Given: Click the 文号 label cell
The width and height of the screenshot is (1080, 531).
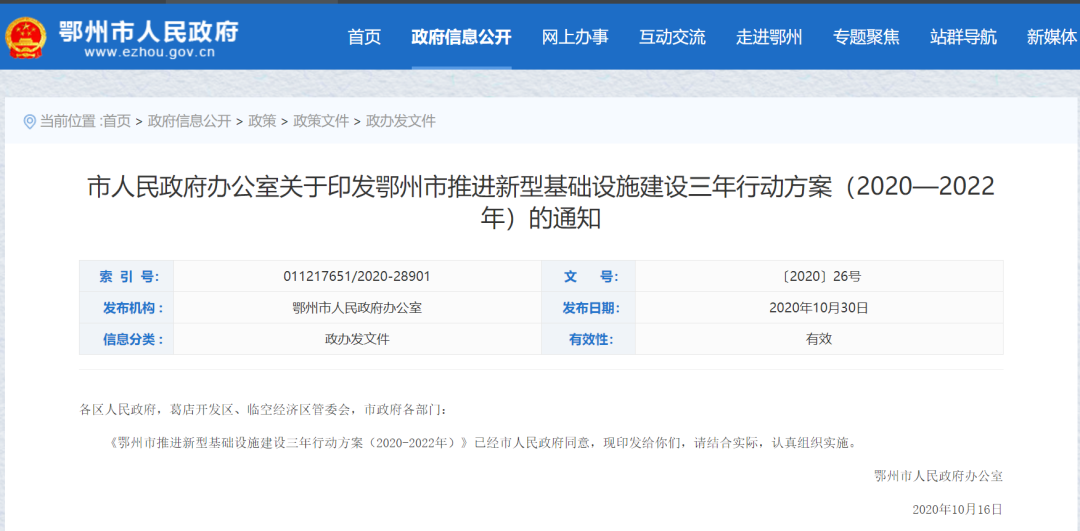Looking at the screenshot, I should (x=588, y=277).
